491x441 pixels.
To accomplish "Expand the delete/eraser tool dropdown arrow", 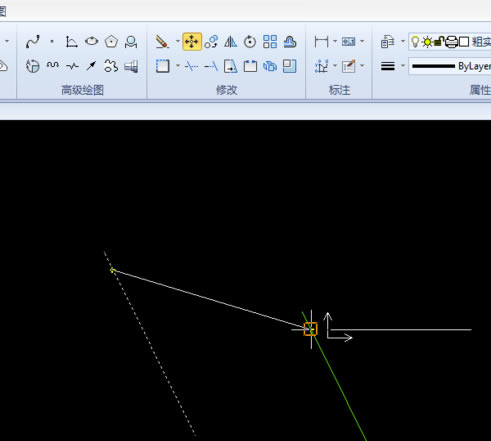I will [178, 42].
